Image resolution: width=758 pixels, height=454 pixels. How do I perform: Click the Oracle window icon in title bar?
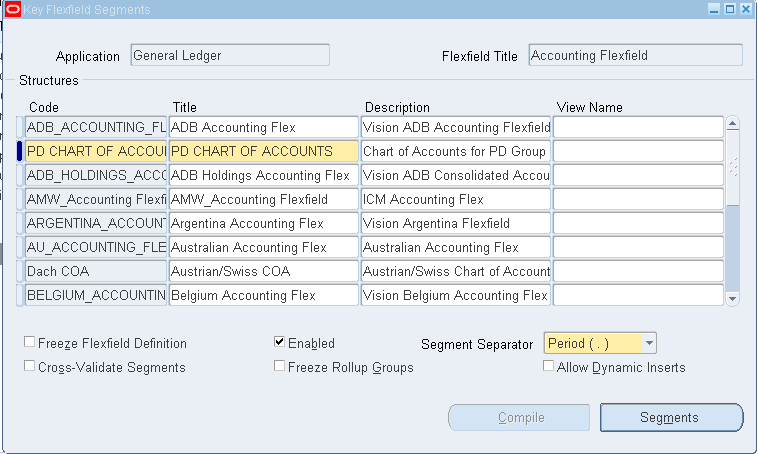point(13,9)
